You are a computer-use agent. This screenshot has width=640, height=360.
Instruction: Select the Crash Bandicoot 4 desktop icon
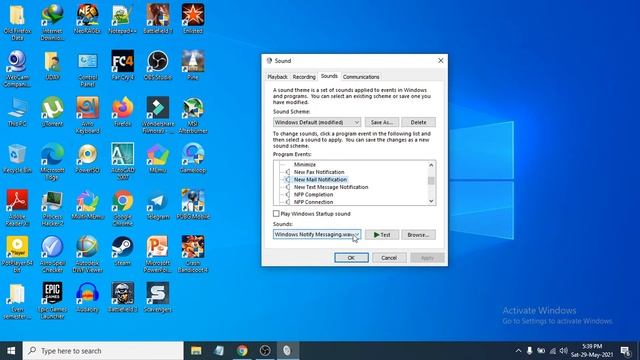coord(193,254)
